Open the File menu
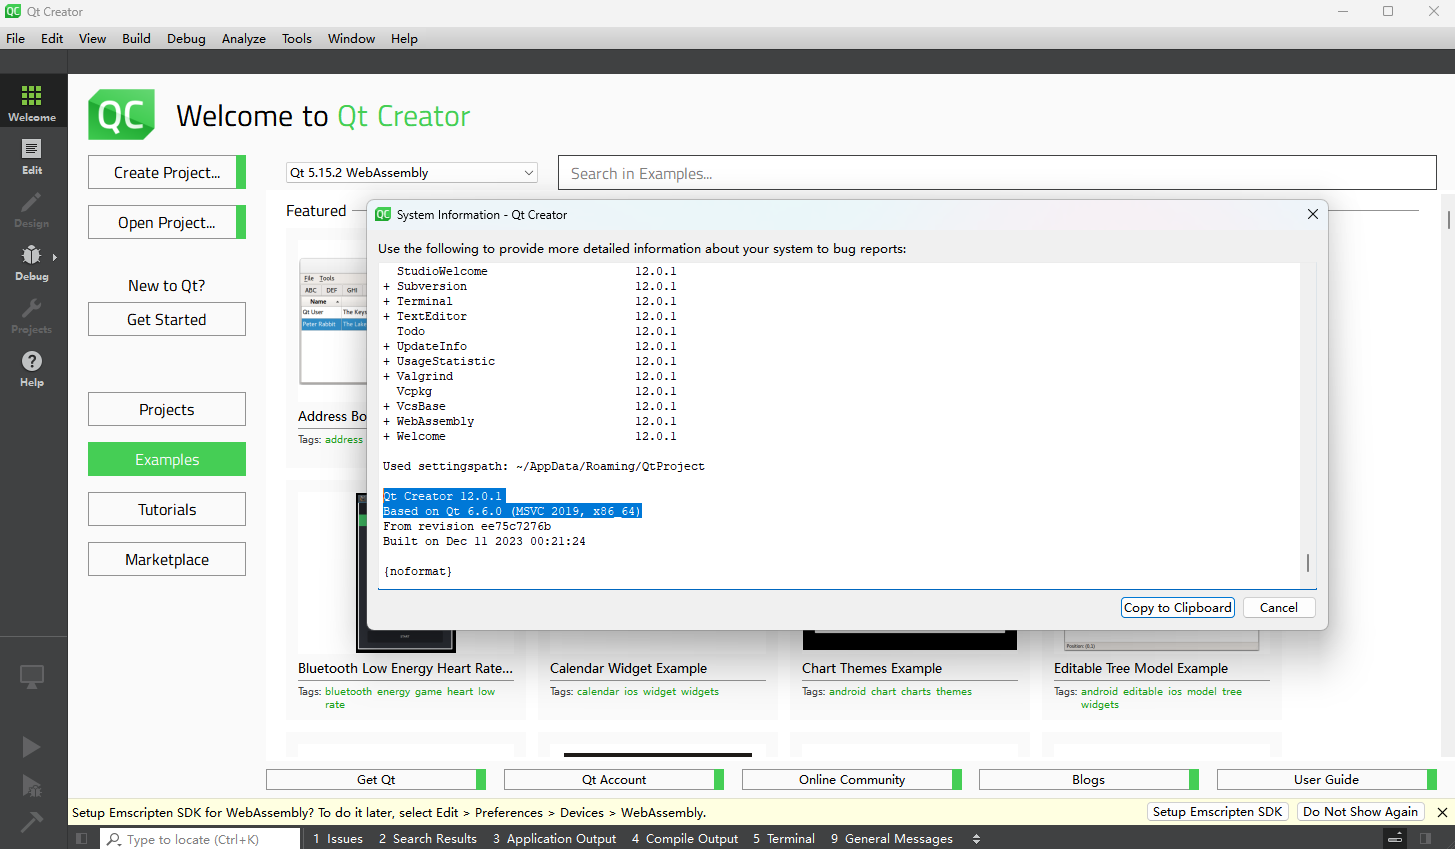 pyautogui.click(x=16, y=38)
